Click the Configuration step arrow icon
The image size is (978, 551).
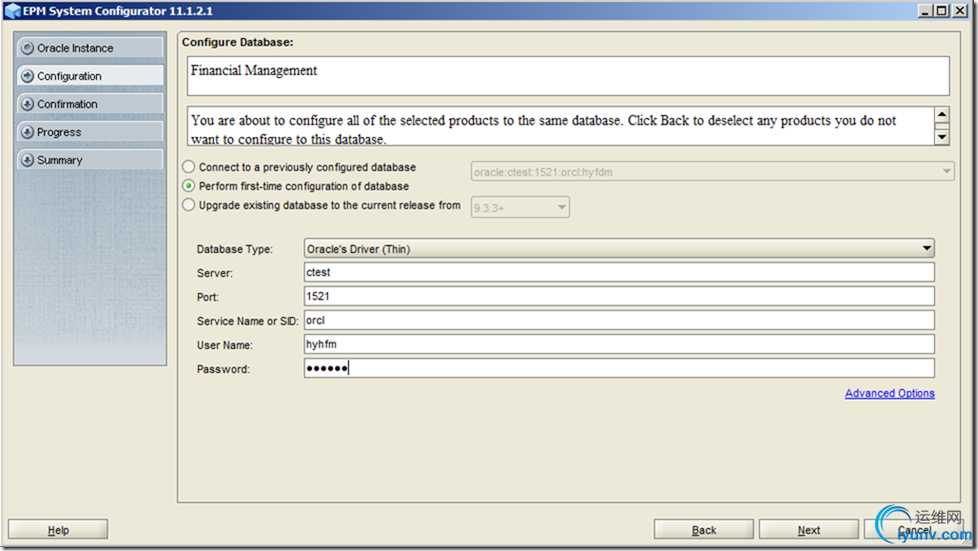(27, 76)
